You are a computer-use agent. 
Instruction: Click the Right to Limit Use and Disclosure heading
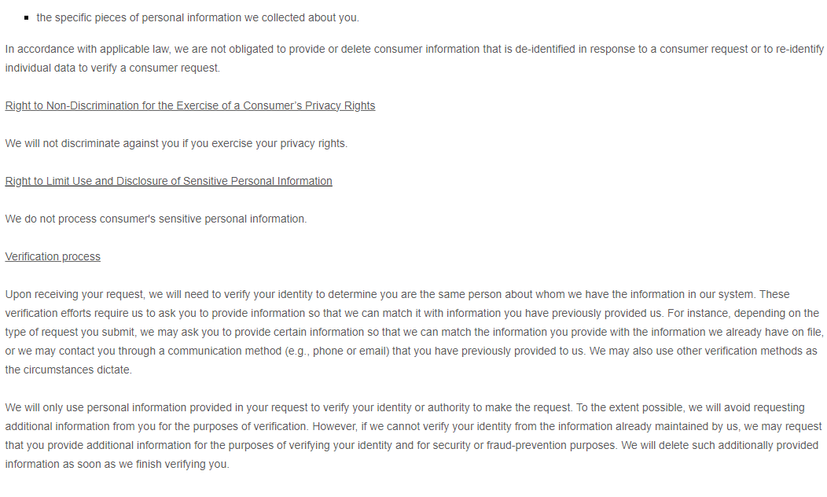(169, 181)
